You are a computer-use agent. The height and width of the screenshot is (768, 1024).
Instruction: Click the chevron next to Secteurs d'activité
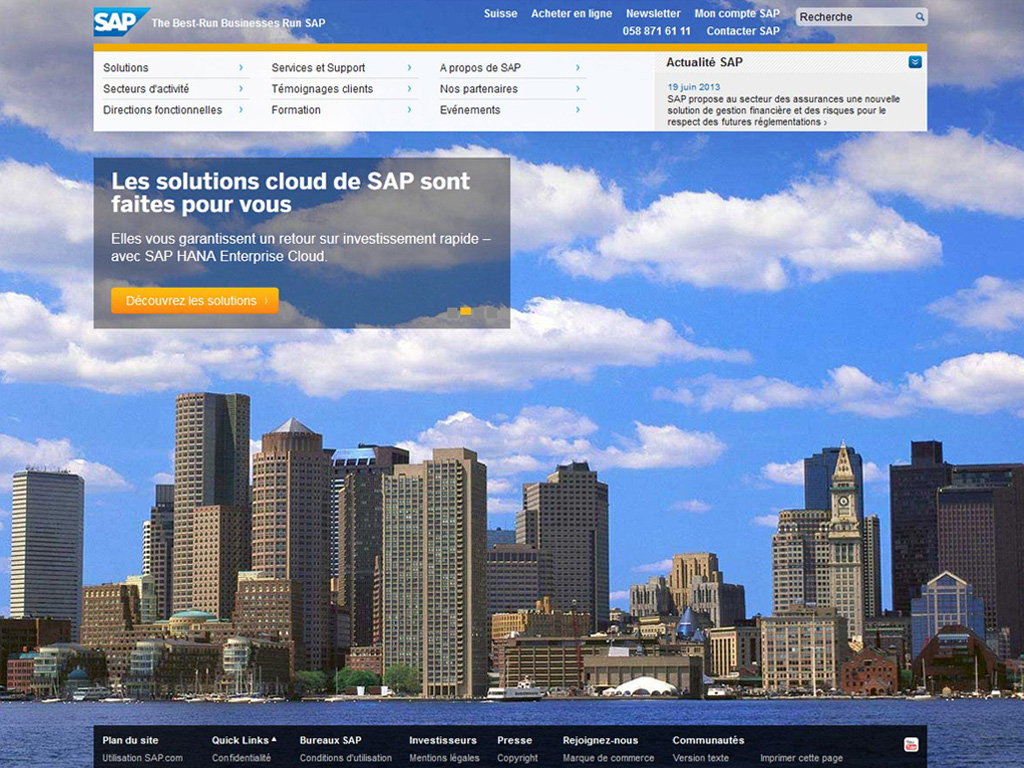coord(241,89)
